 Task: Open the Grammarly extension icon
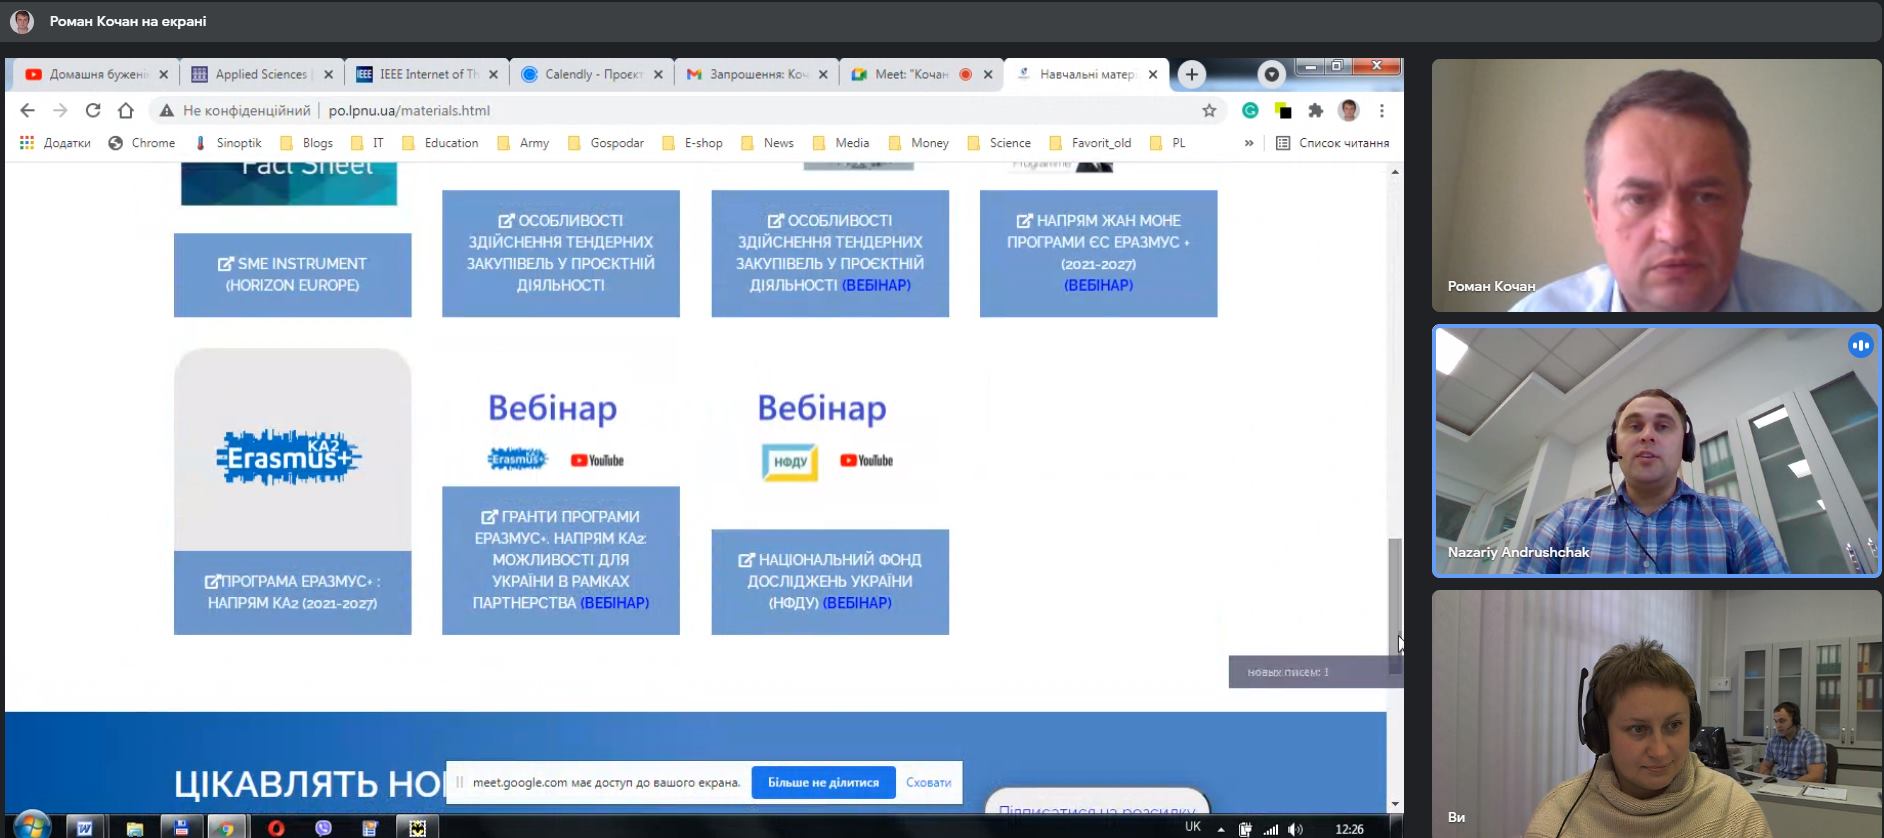(x=1250, y=110)
